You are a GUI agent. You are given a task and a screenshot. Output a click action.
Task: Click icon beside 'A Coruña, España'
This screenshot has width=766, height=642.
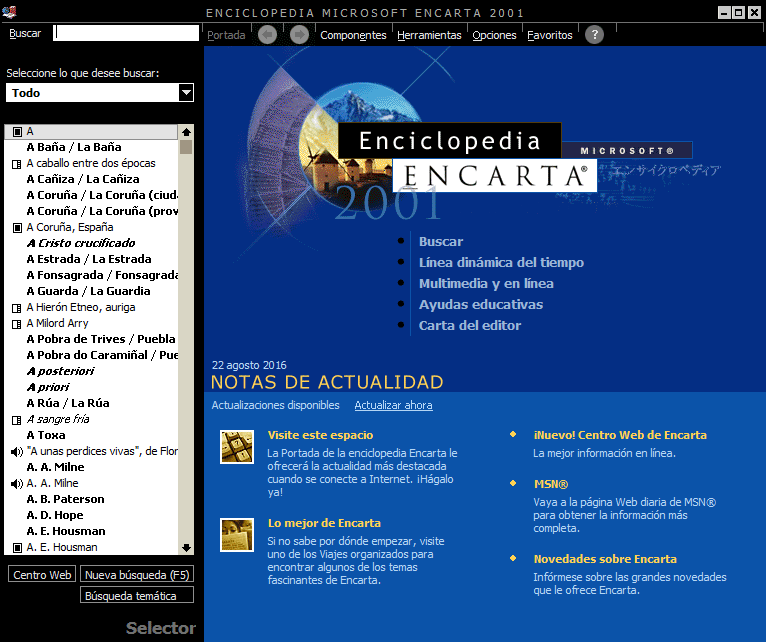[17, 228]
